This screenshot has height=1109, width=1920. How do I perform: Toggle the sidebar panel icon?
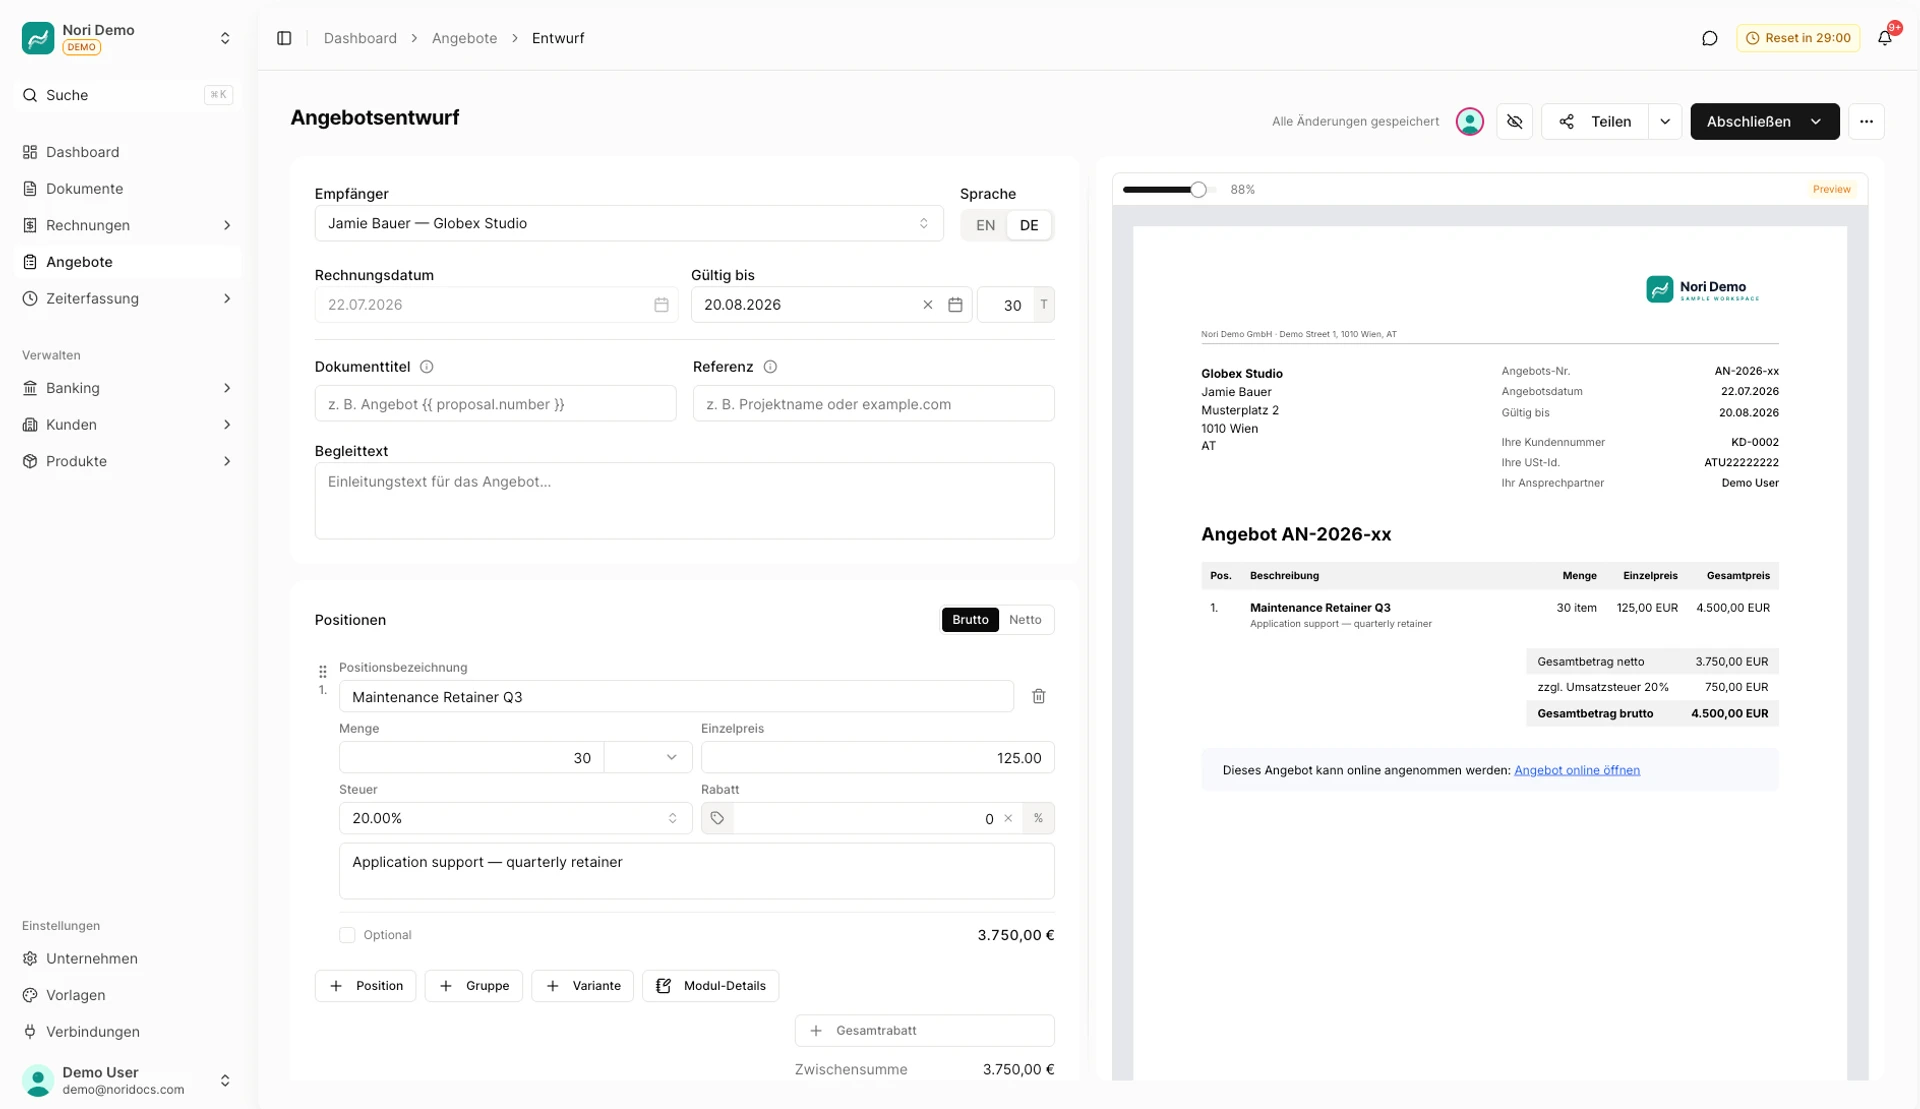click(284, 38)
